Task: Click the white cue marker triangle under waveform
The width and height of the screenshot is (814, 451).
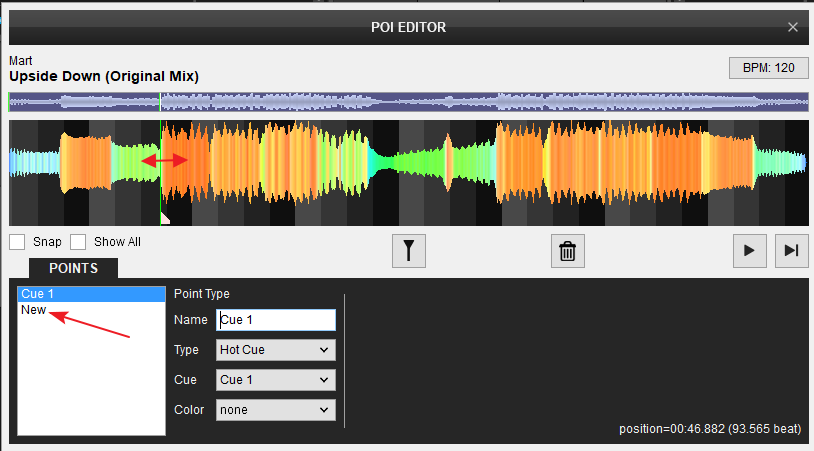Action: tap(166, 218)
